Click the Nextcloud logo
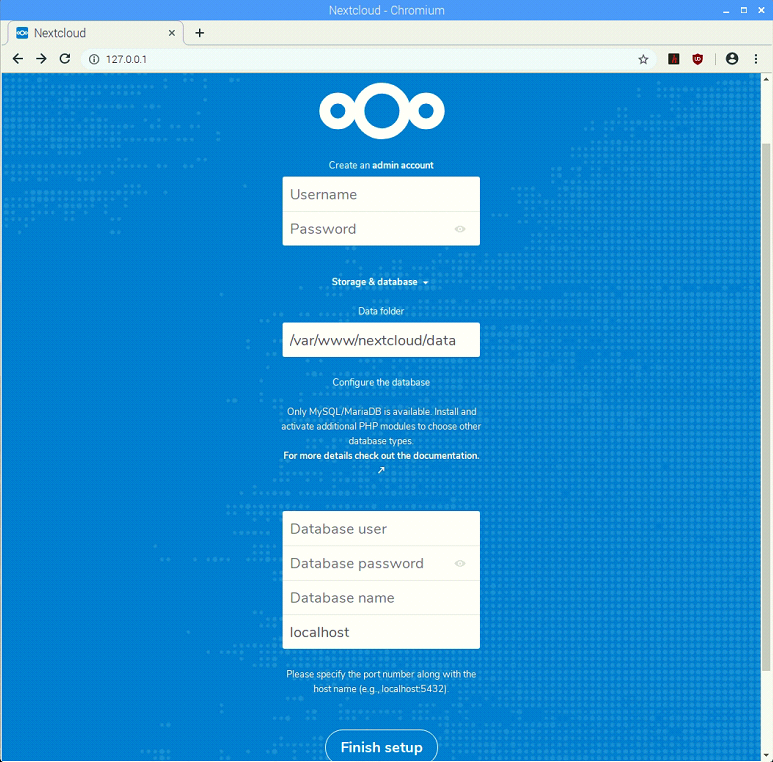773x762 pixels. [382, 110]
